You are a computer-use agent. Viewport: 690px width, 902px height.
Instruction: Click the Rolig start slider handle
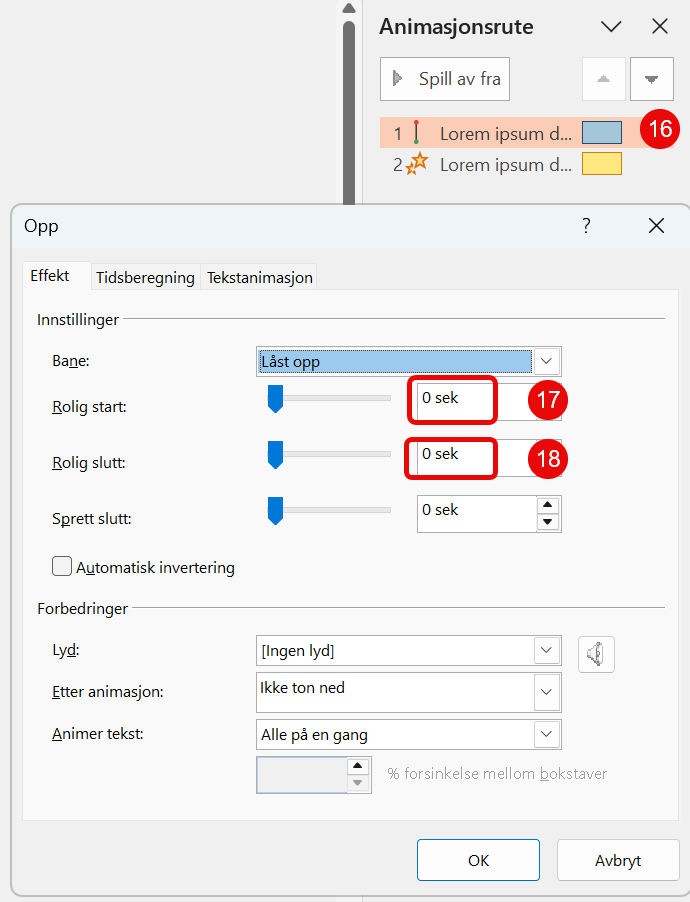coord(276,399)
